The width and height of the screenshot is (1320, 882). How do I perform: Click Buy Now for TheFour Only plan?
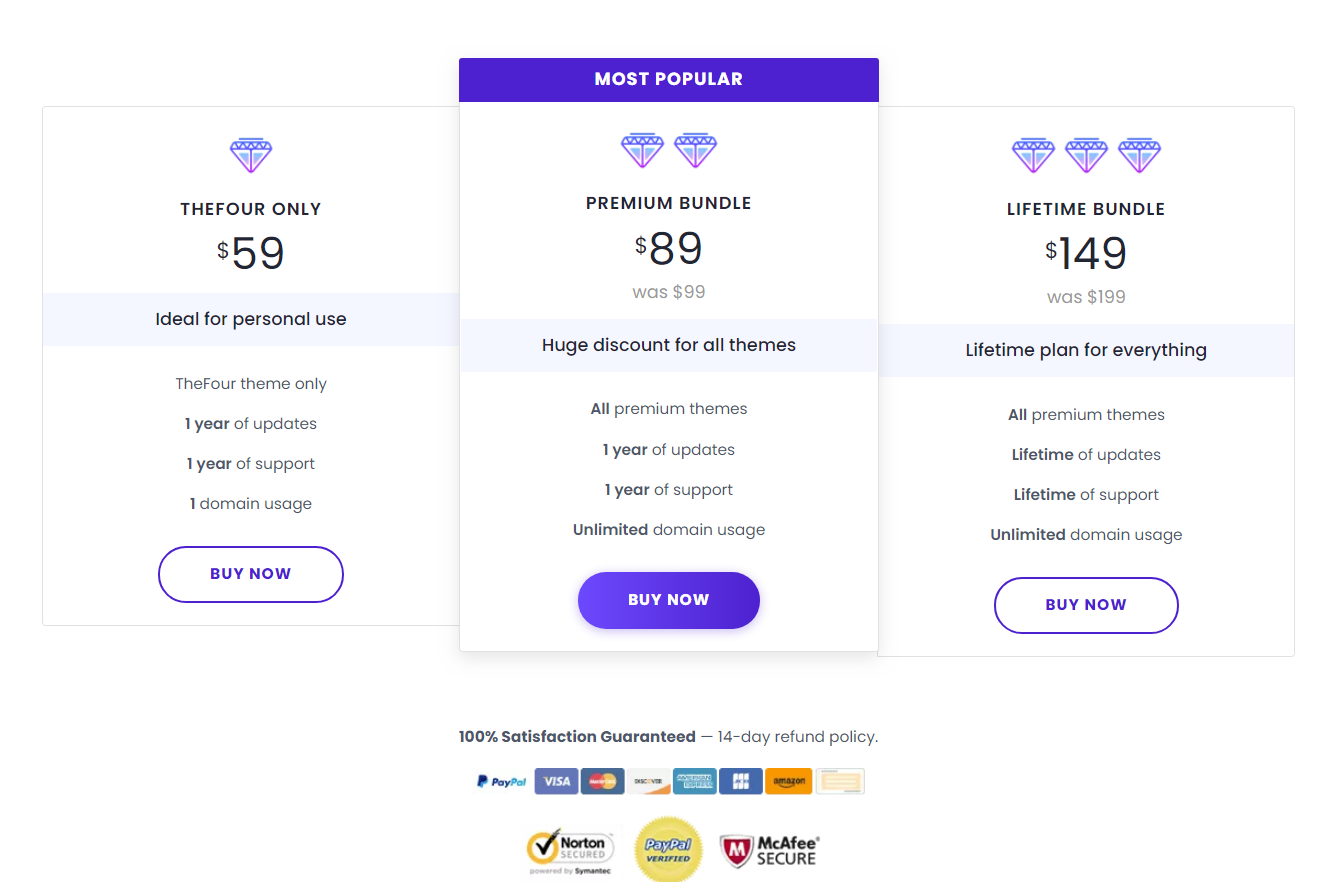250,574
